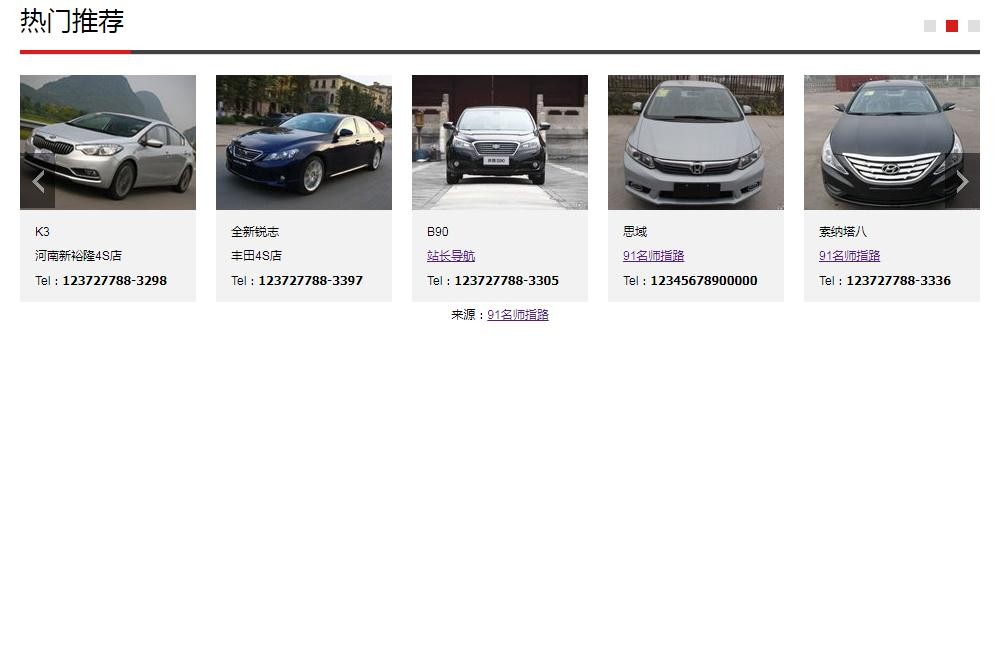Viewport: 997px width, 656px height.
Task: Click phone number 123727788-3397
Action: (x=310, y=280)
